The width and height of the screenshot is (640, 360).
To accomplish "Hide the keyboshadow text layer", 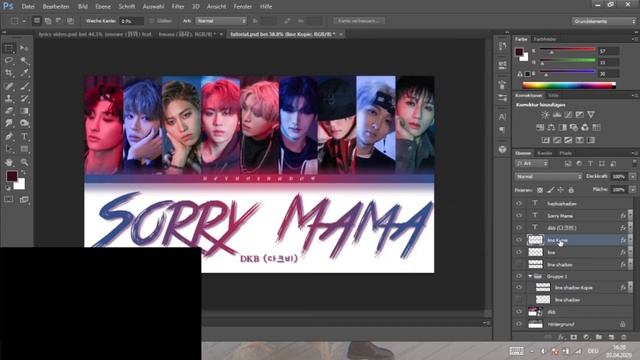I will (519, 203).
